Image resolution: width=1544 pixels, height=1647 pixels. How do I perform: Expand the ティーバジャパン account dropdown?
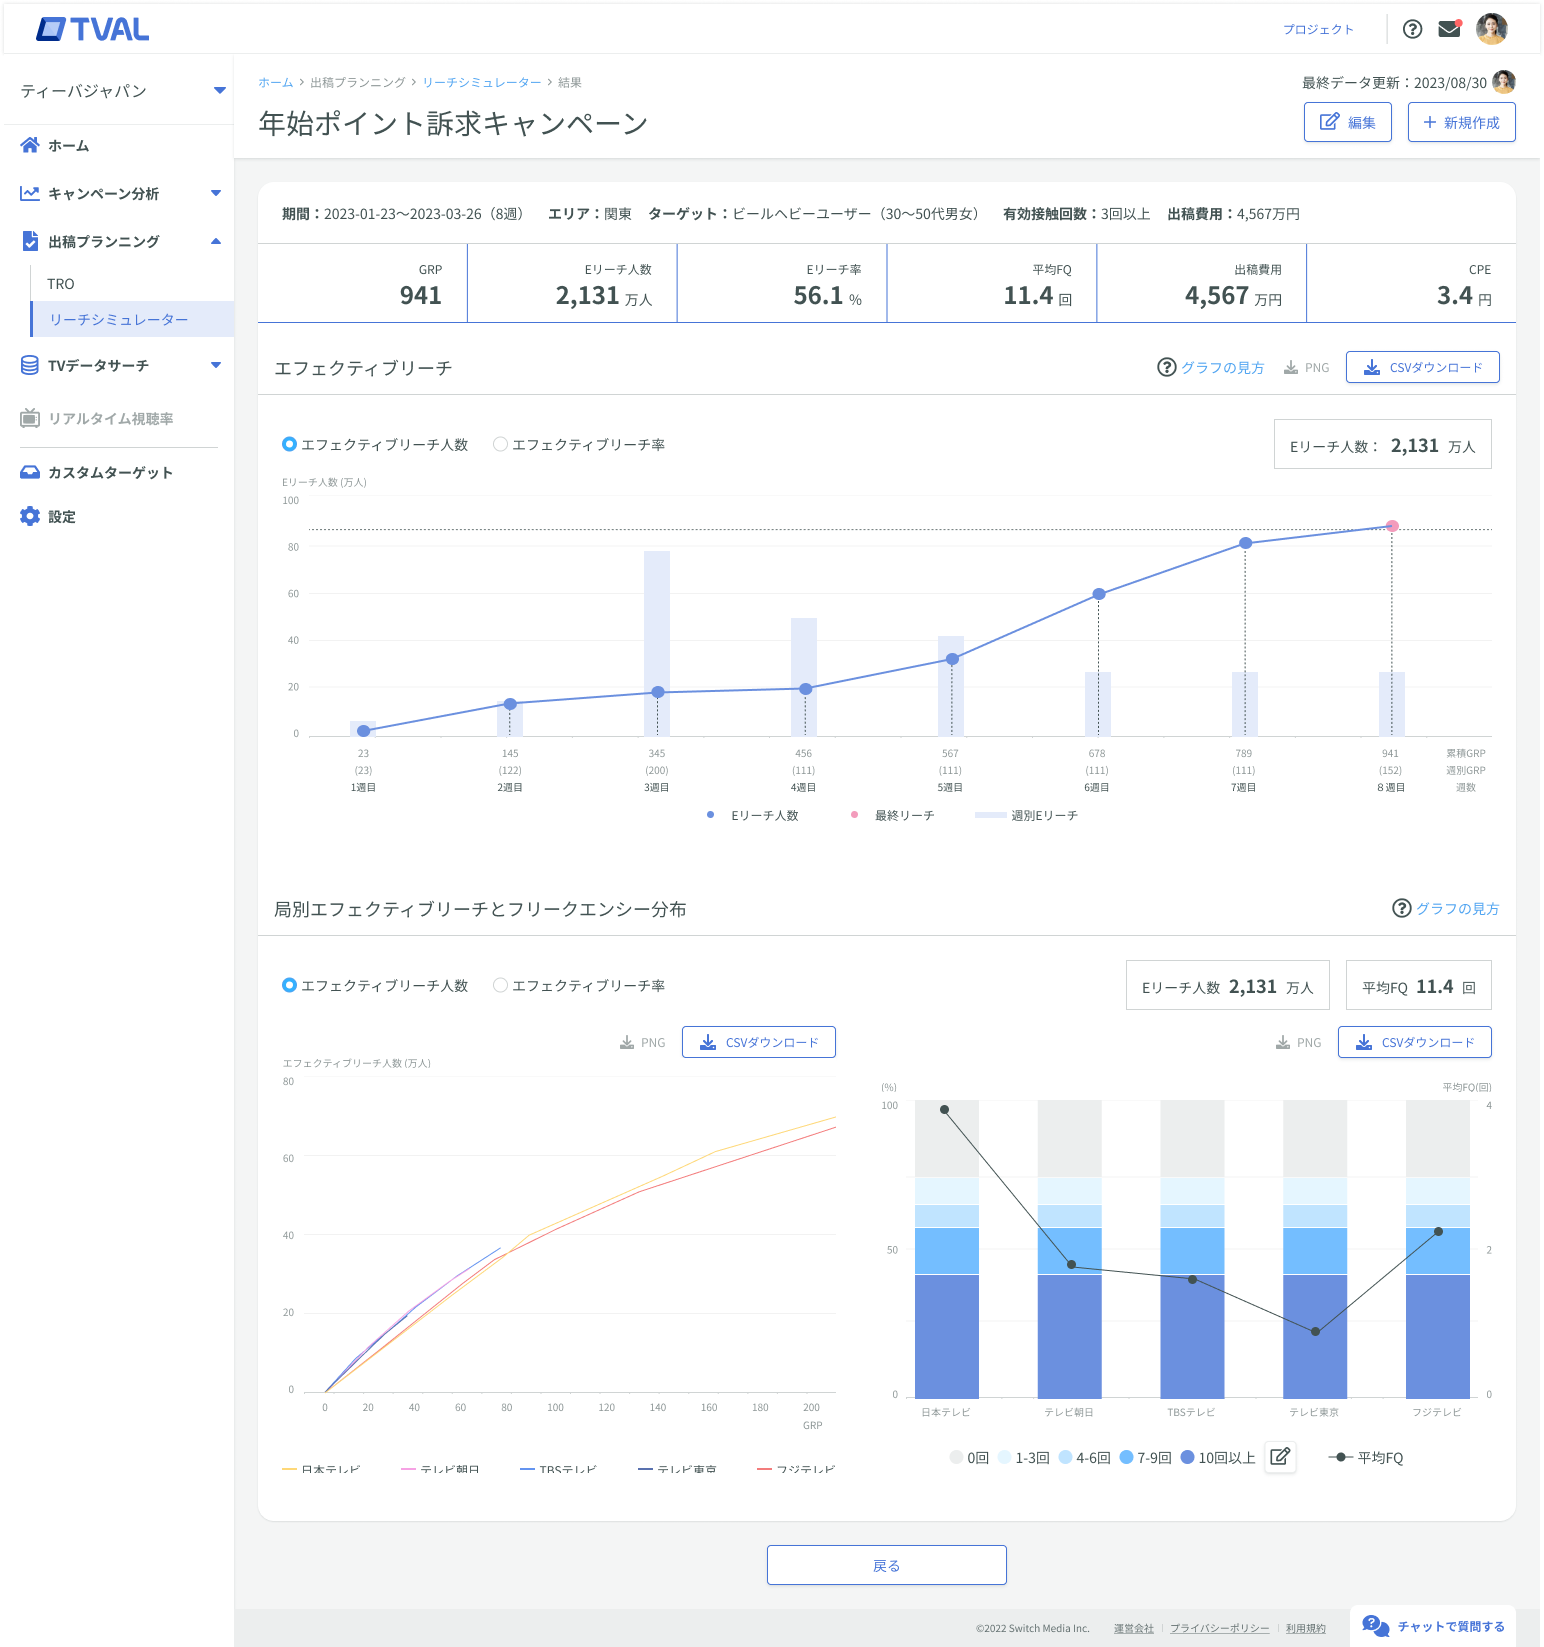tap(219, 91)
